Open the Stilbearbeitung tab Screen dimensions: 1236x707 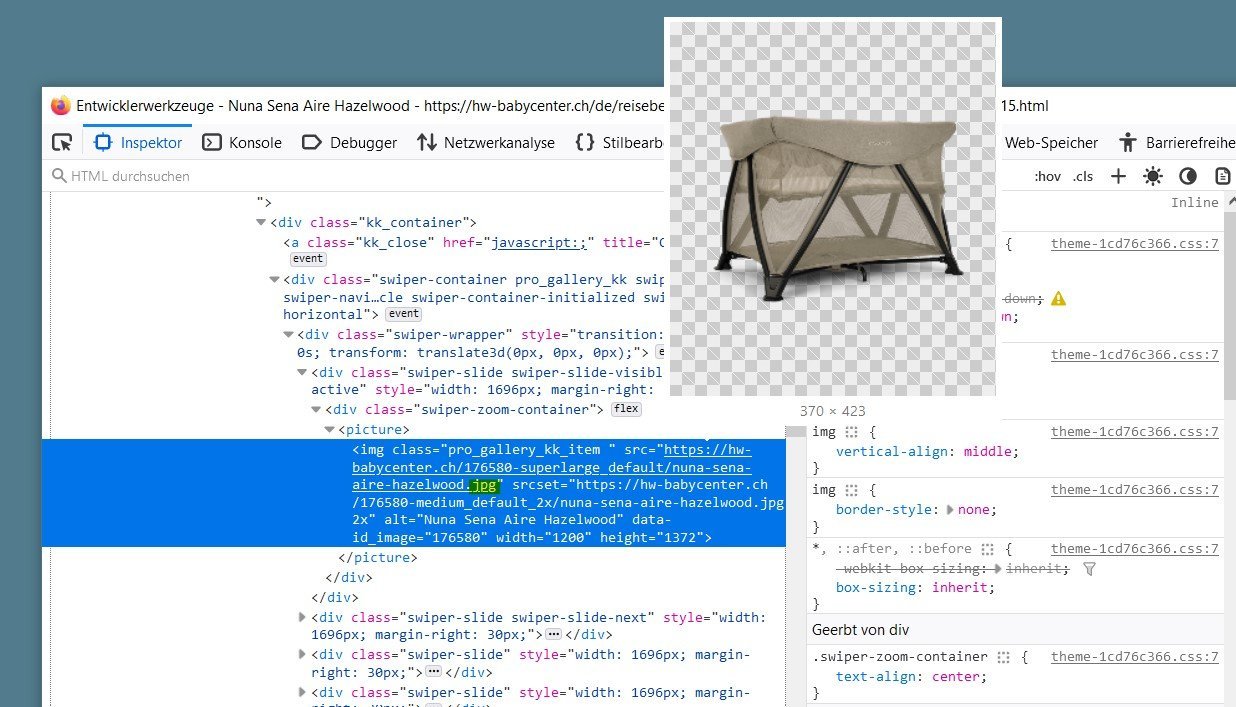[x=620, y=142]
